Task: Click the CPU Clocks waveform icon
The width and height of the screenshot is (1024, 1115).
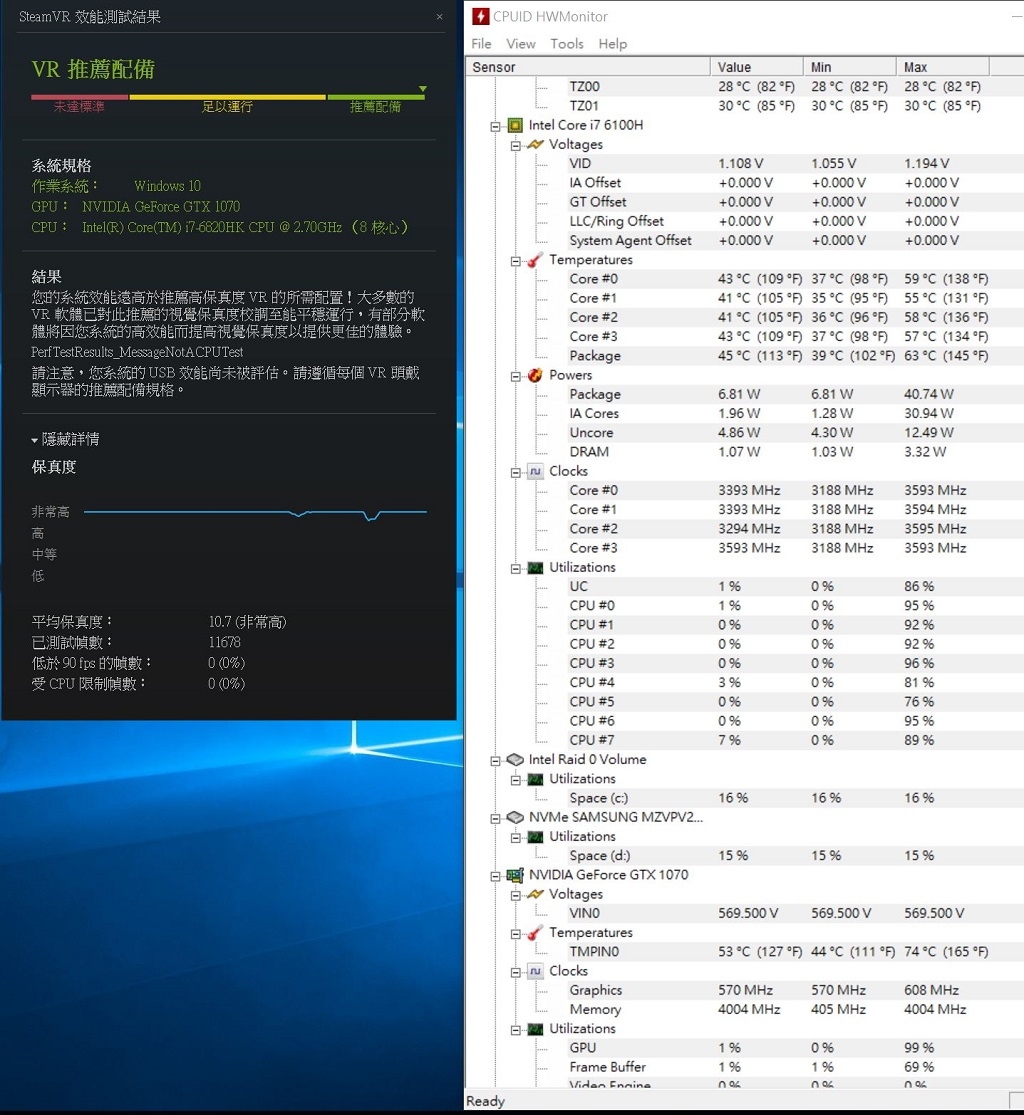Action: pos(535,471)
